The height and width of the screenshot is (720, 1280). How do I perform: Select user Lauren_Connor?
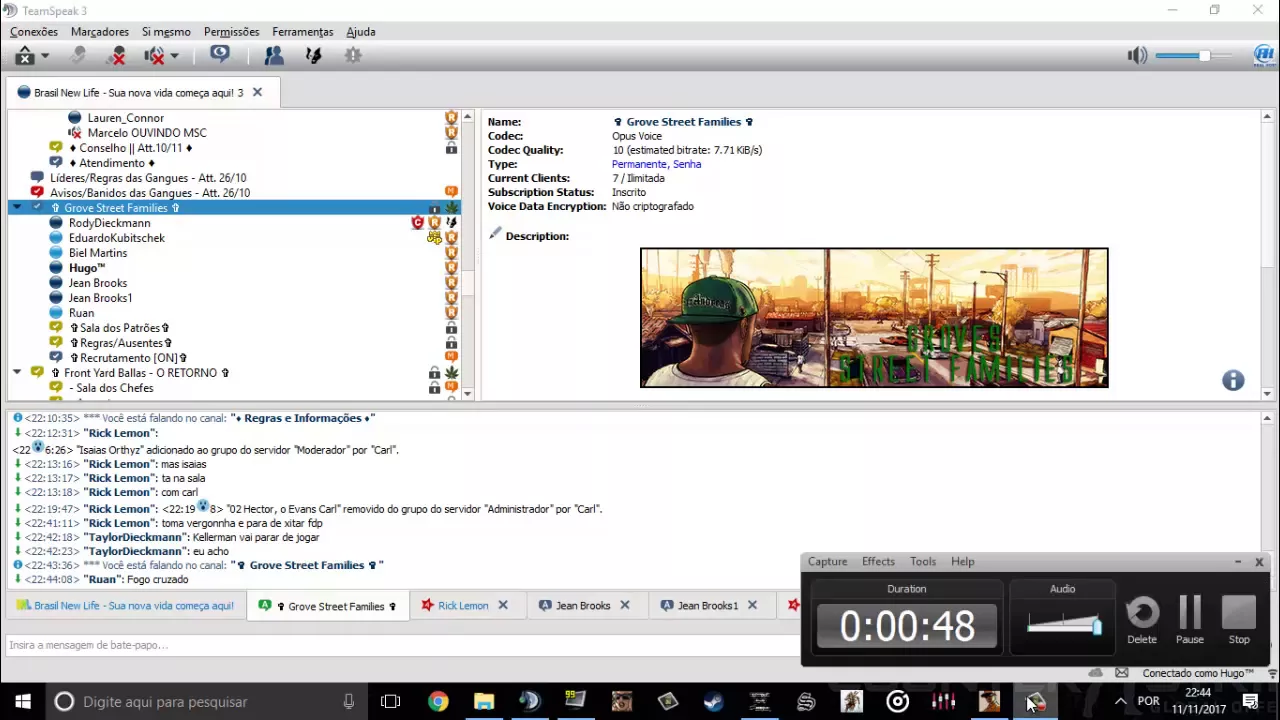(x=125, y=118)
